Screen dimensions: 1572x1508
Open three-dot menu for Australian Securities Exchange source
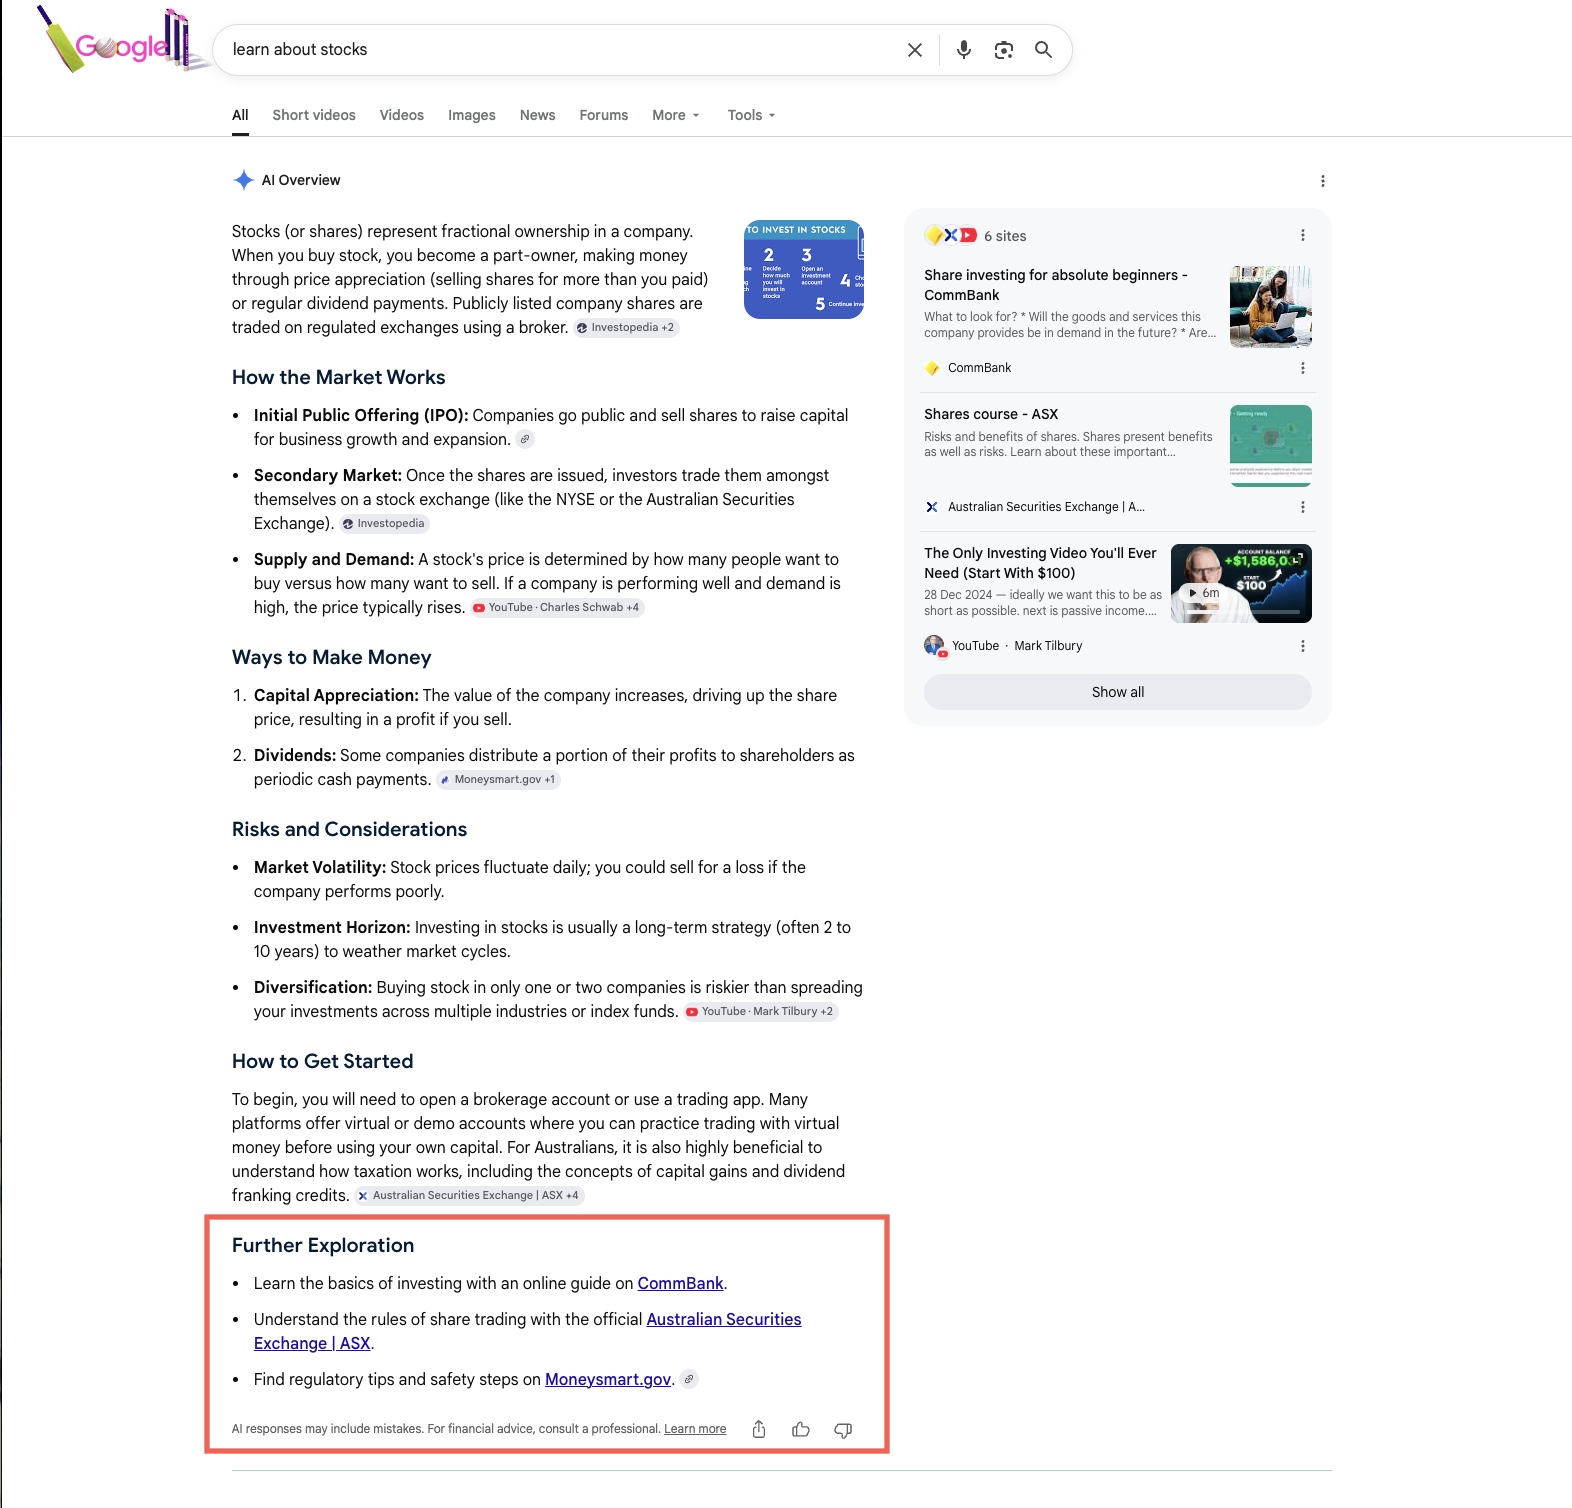(1302, 507)
